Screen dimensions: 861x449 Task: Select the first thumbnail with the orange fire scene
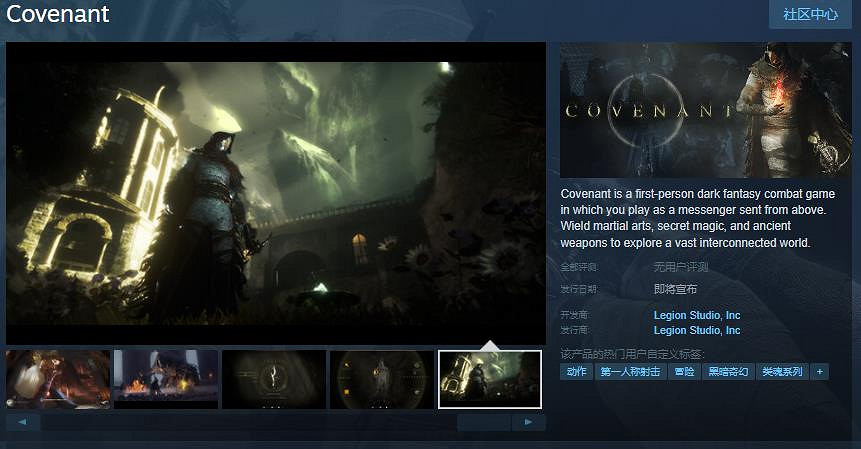click(58, 379)
